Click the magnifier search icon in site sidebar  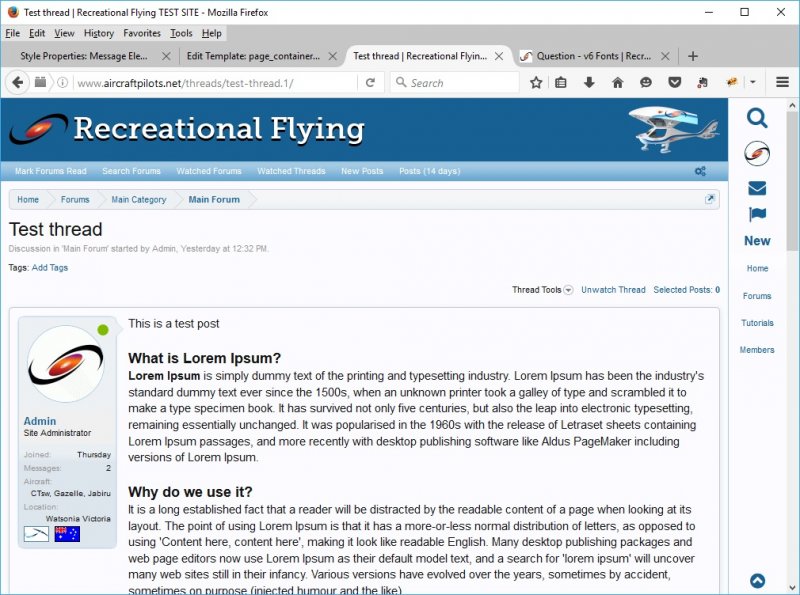(x=757, y=118)
